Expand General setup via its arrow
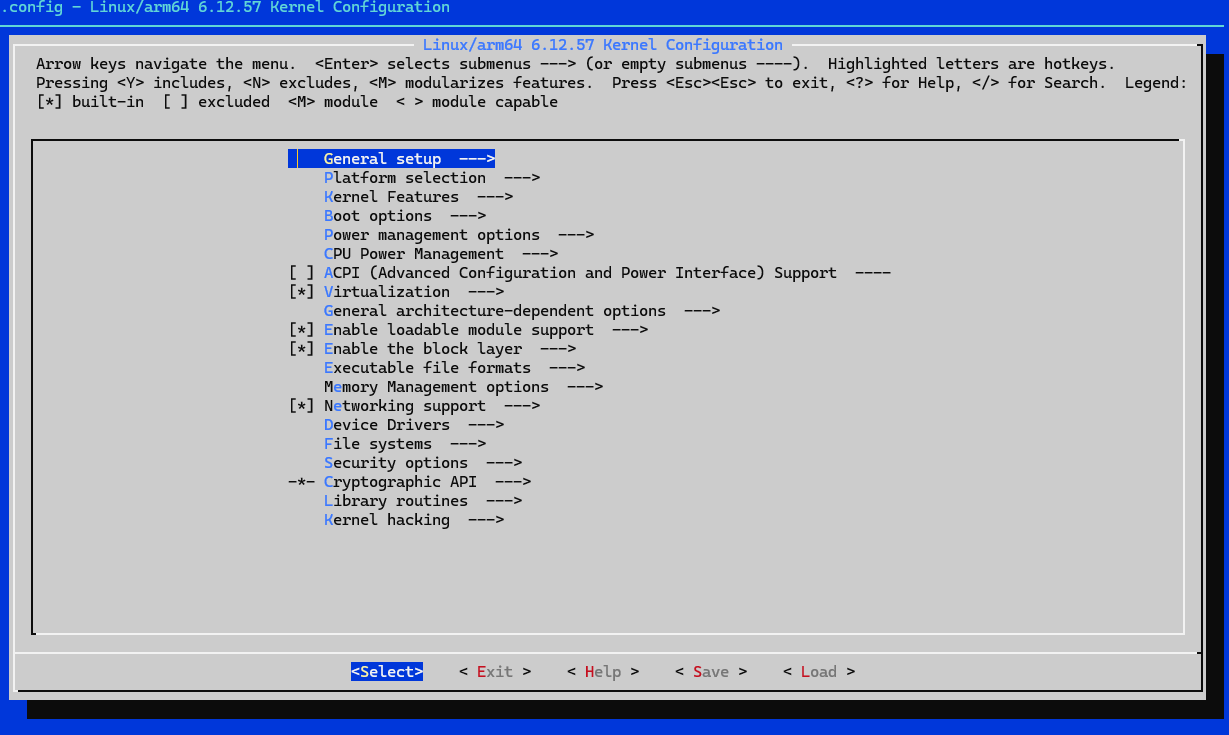1229x735 pixels. [477, 159]
